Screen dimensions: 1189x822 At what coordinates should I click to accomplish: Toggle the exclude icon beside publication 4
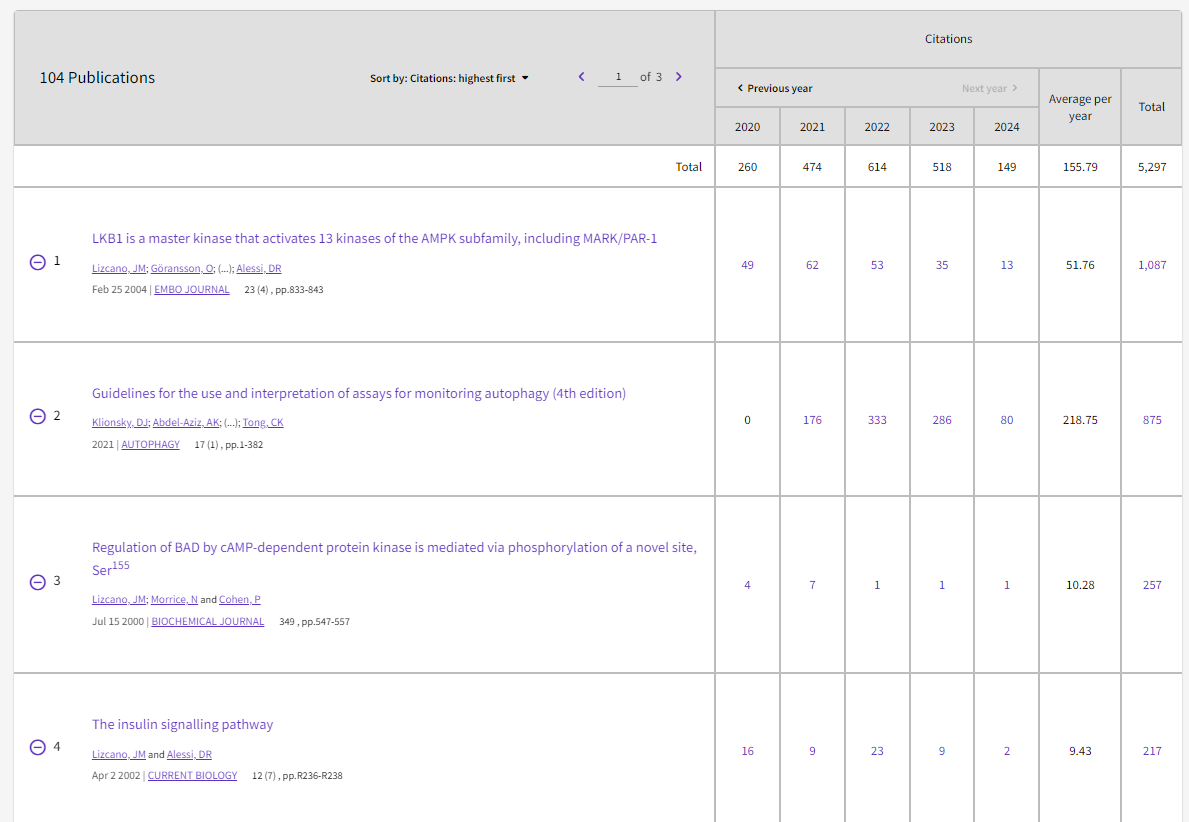38,747
